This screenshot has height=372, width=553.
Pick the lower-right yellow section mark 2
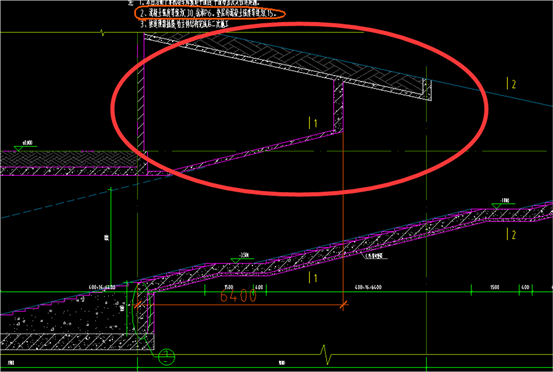coord(511,234)
